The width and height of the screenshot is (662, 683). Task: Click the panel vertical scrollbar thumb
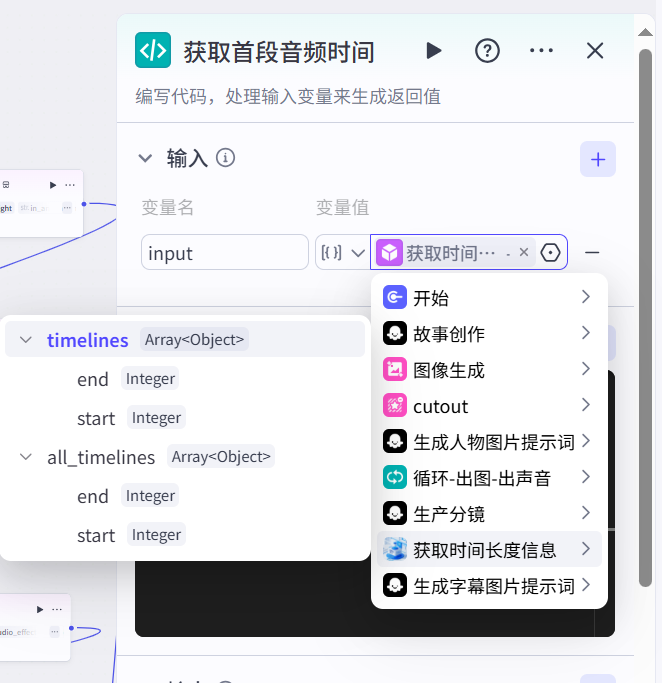(x=645, y=318)
